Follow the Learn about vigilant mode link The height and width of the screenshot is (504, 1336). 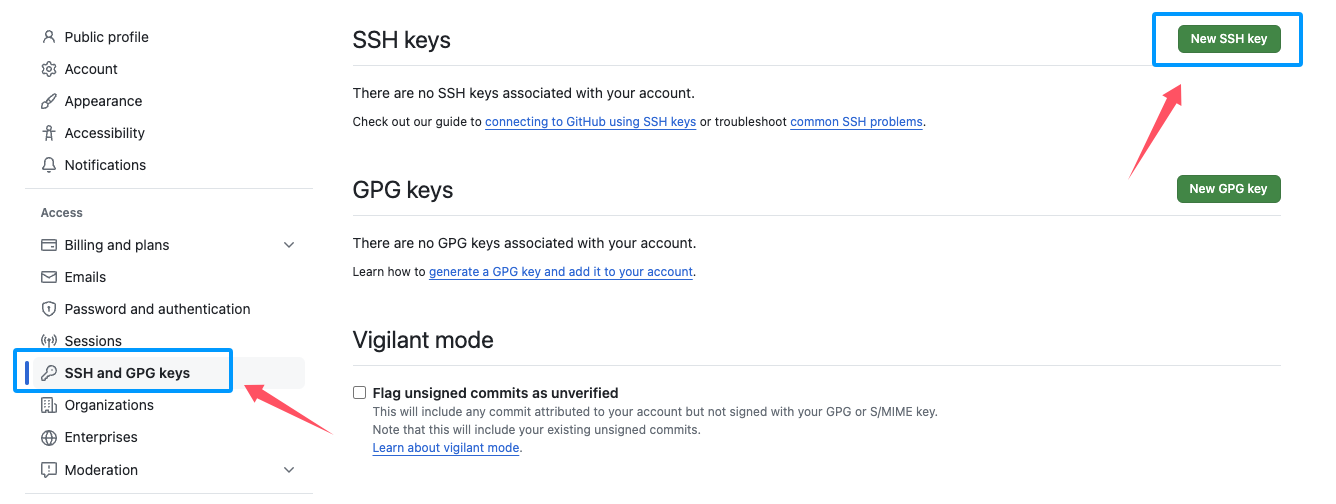click(x=446, y=448)
